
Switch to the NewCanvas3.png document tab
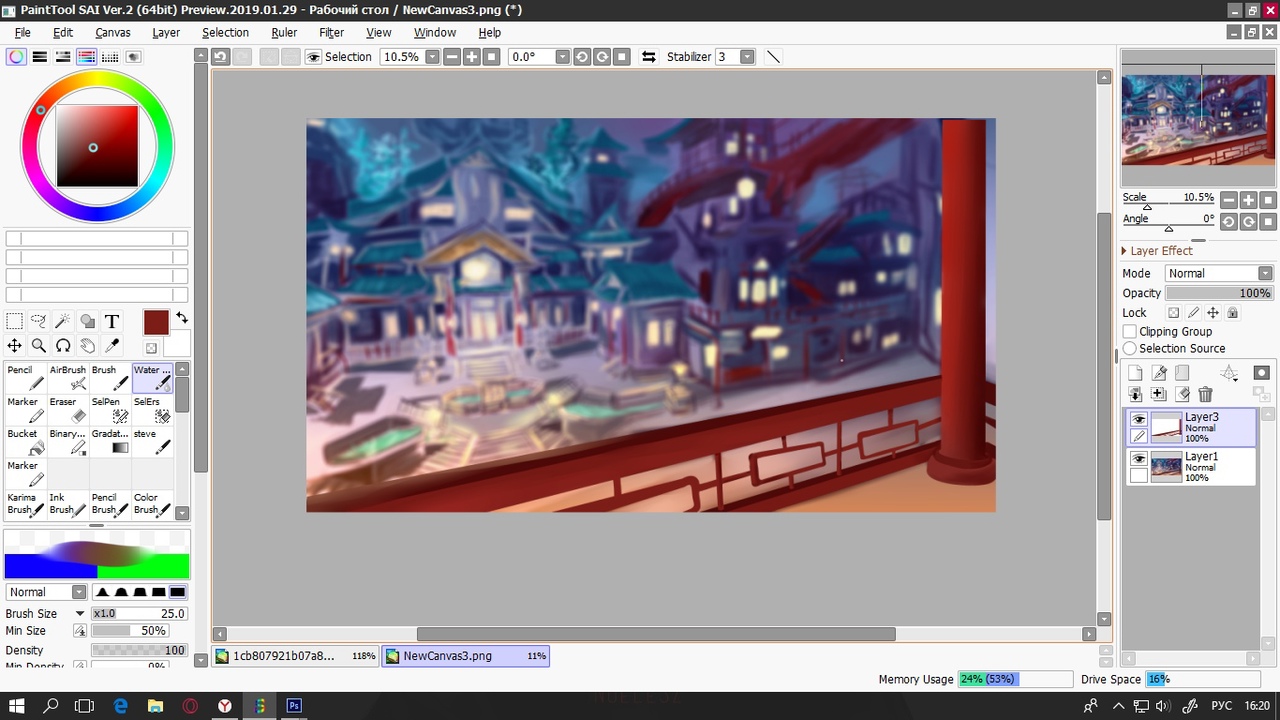466,656
